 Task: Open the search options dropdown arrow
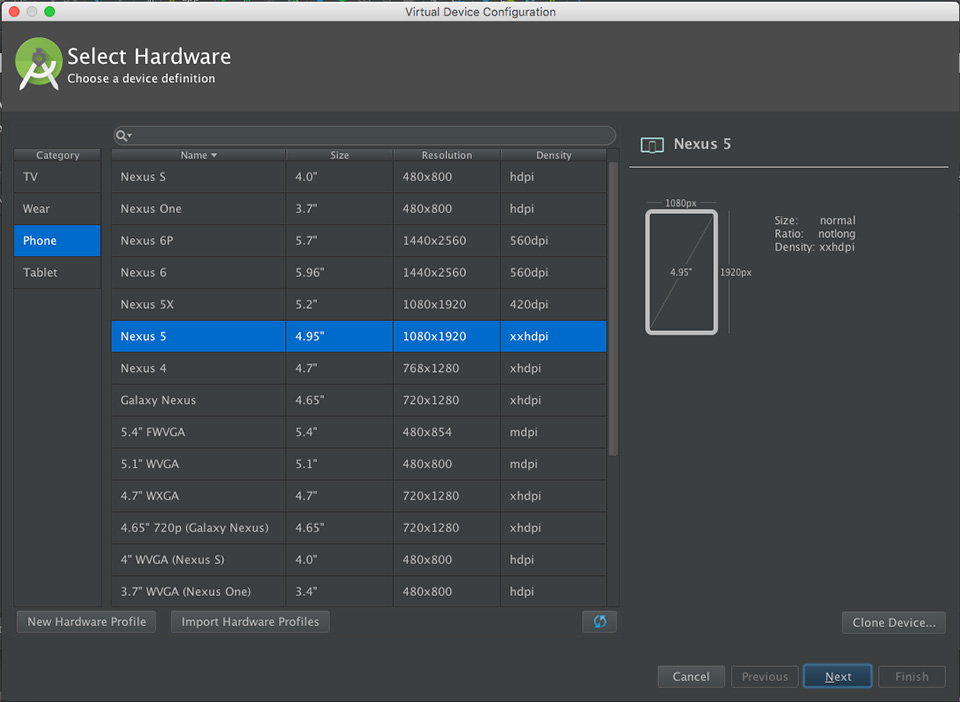pos(130,135)
